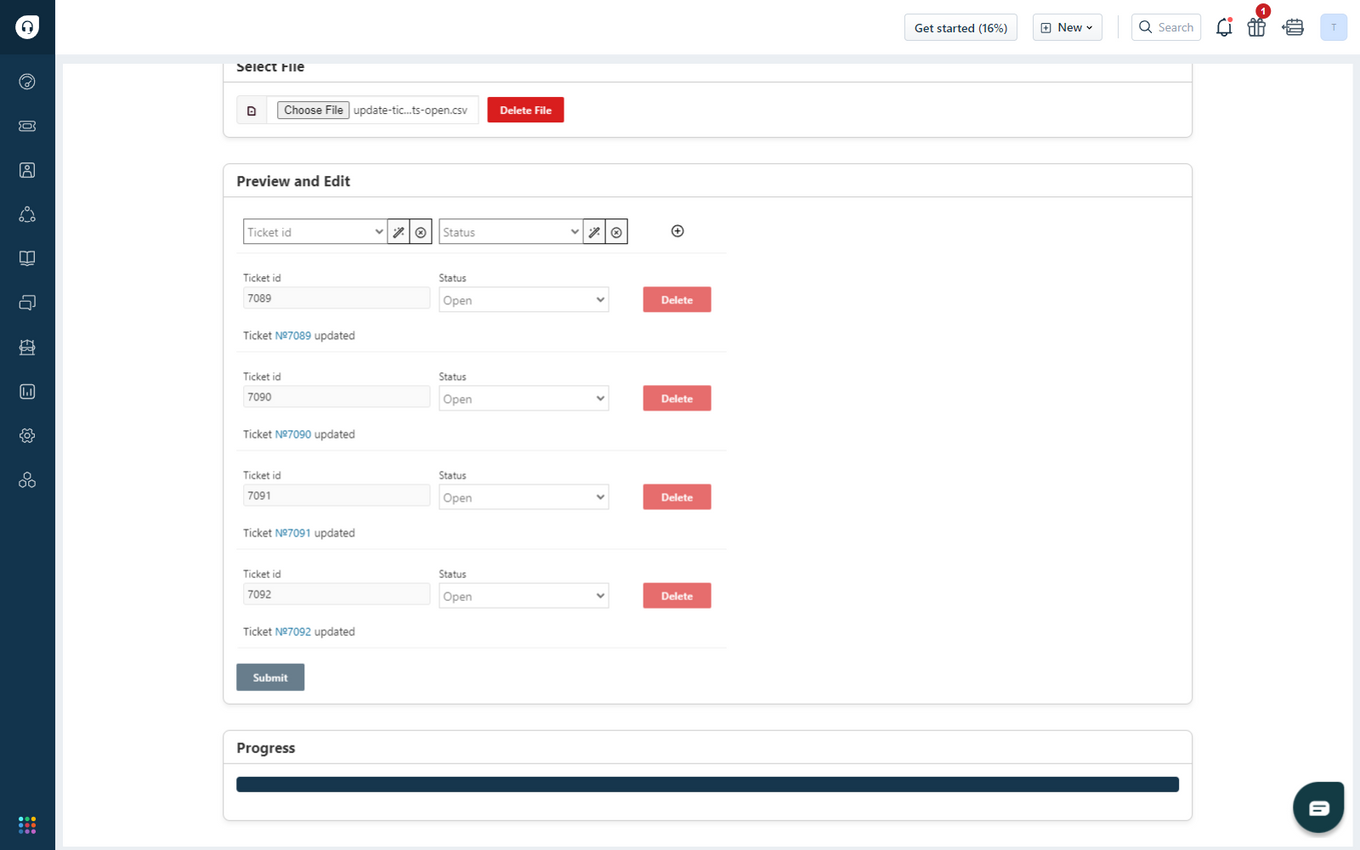
Task: Open Analytics from the sidebar
Action: [27, 391]
